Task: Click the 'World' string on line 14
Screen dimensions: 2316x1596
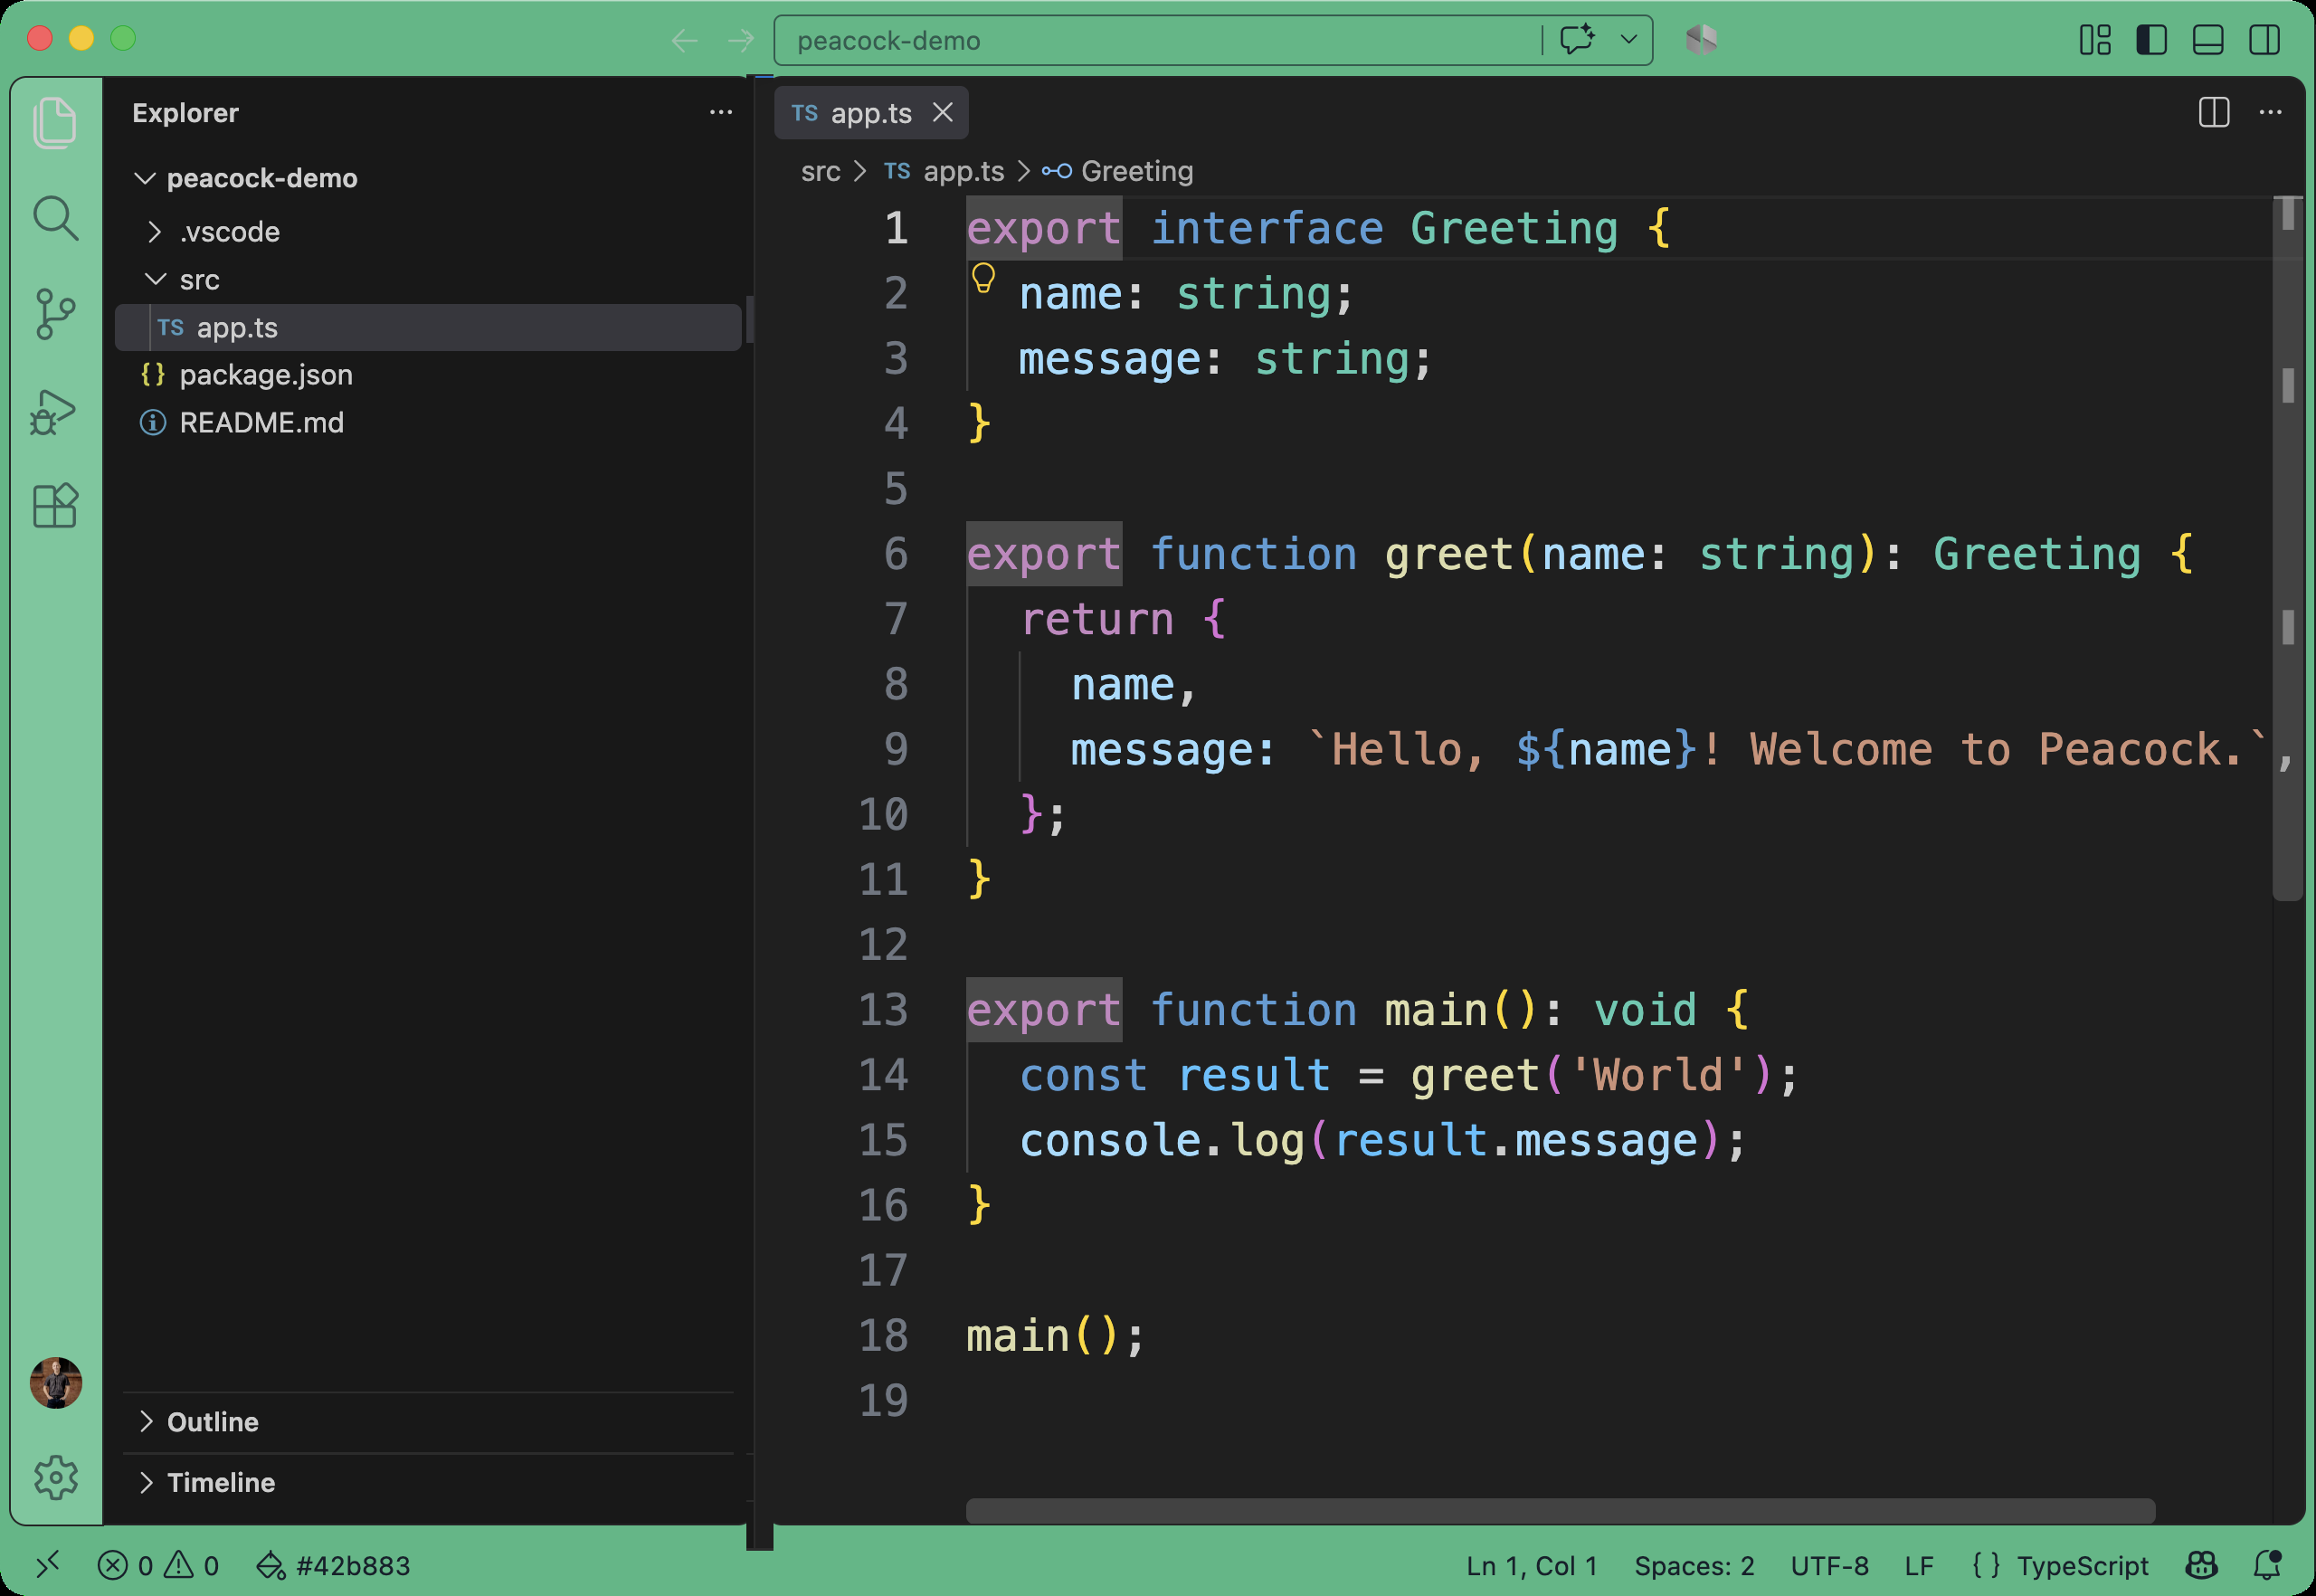Action: tap(1658, 1075)
